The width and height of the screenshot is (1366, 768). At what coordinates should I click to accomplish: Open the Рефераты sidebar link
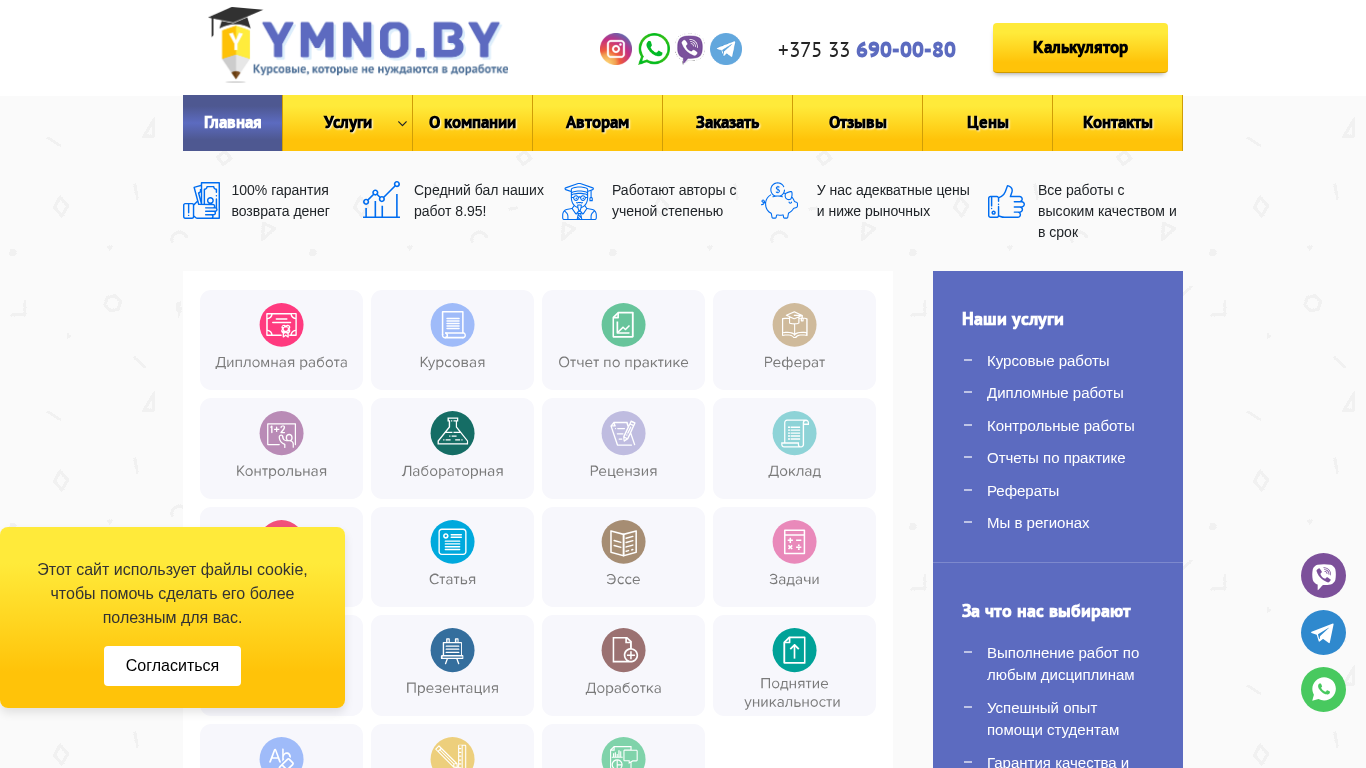1023,491
